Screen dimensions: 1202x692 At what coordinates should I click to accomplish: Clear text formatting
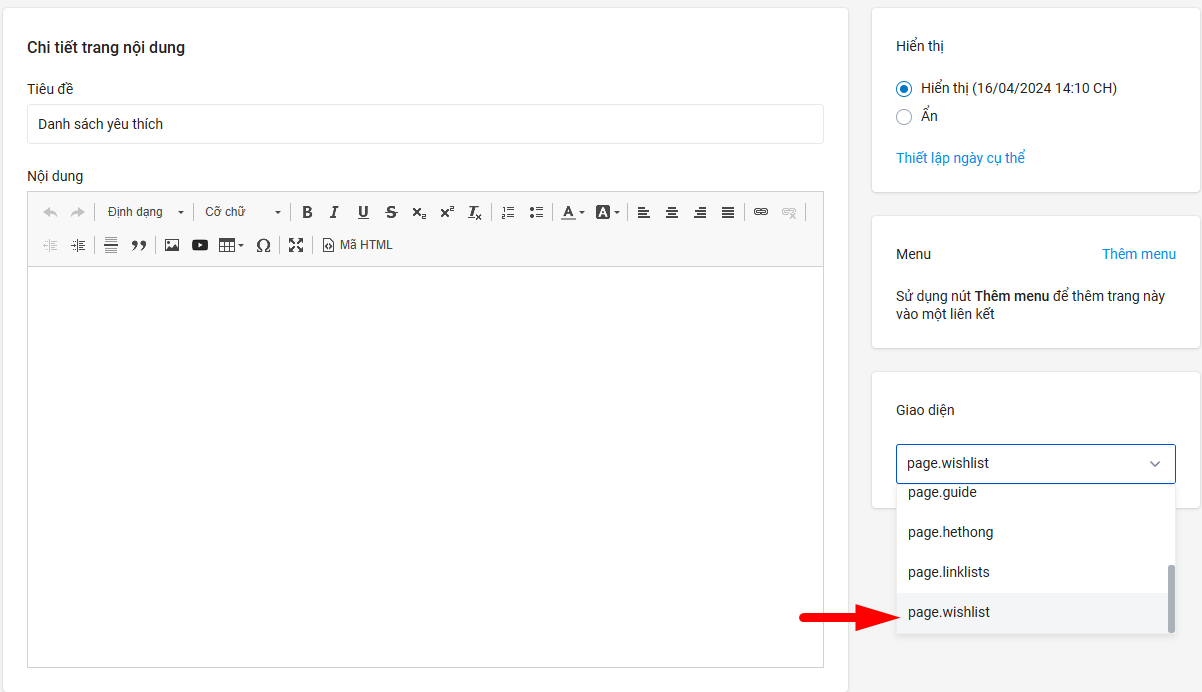pyautogui.click(x=475, y=212)
